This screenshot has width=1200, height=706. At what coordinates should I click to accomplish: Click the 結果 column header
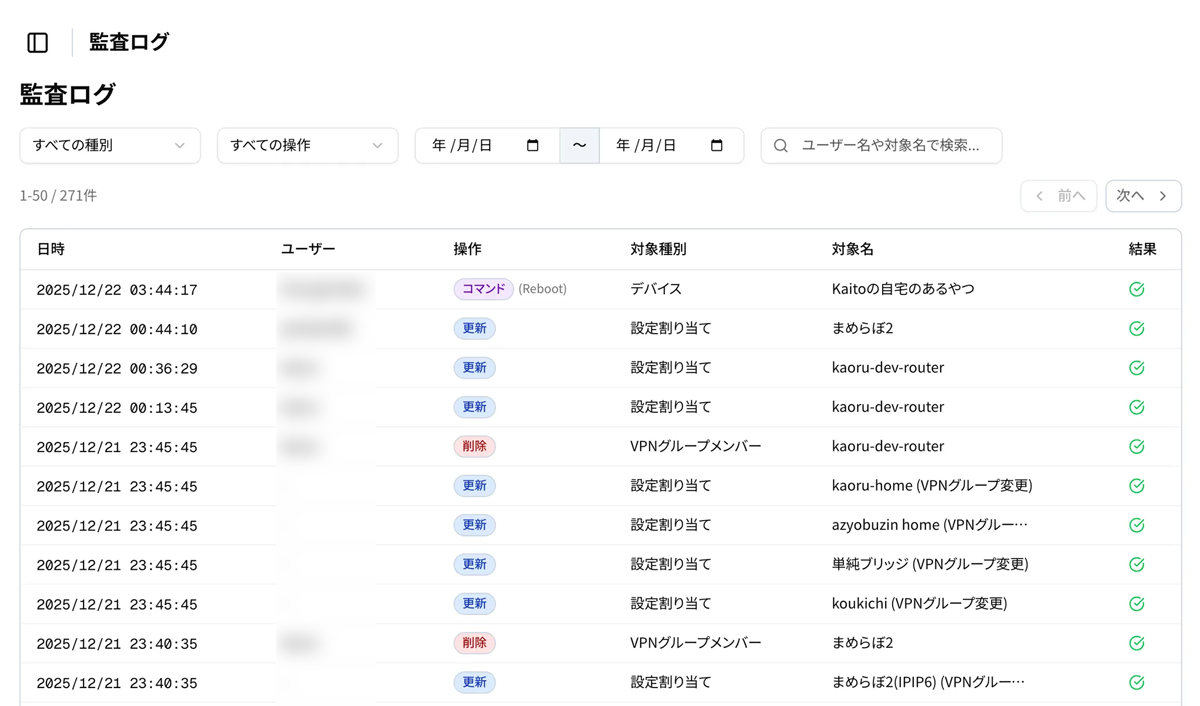[x=1142, y=249]
